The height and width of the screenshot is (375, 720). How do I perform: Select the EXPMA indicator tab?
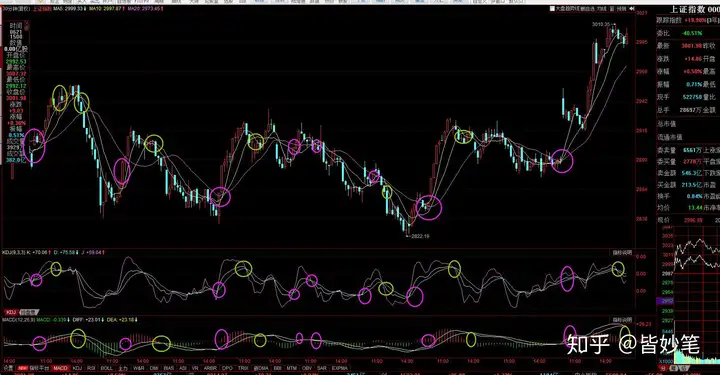point(340,368)
